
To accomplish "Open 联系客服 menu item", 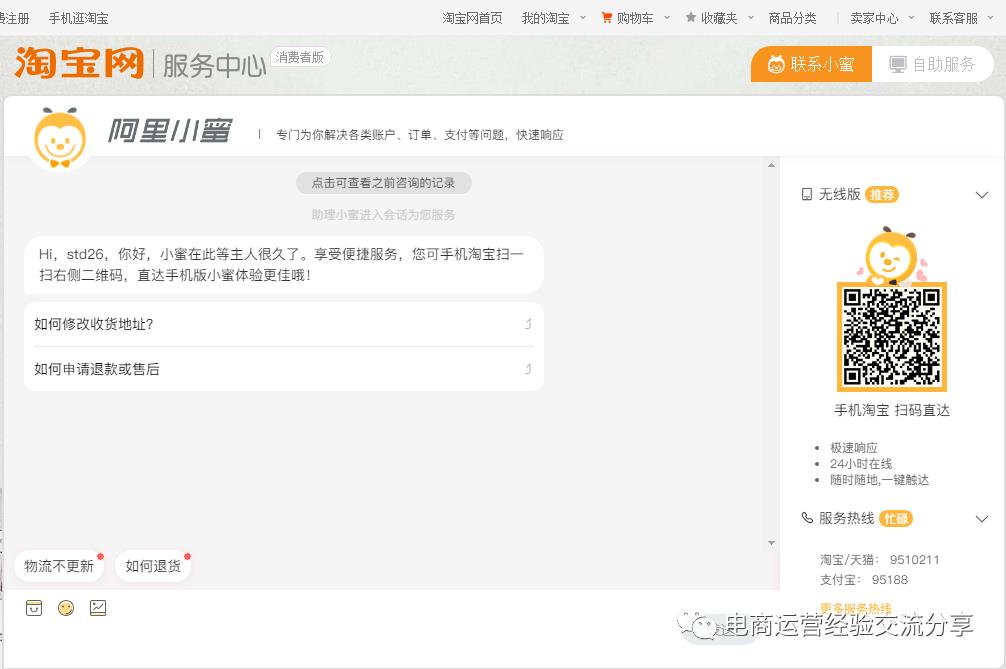I will pyautogui.click(x=953, y=18).
